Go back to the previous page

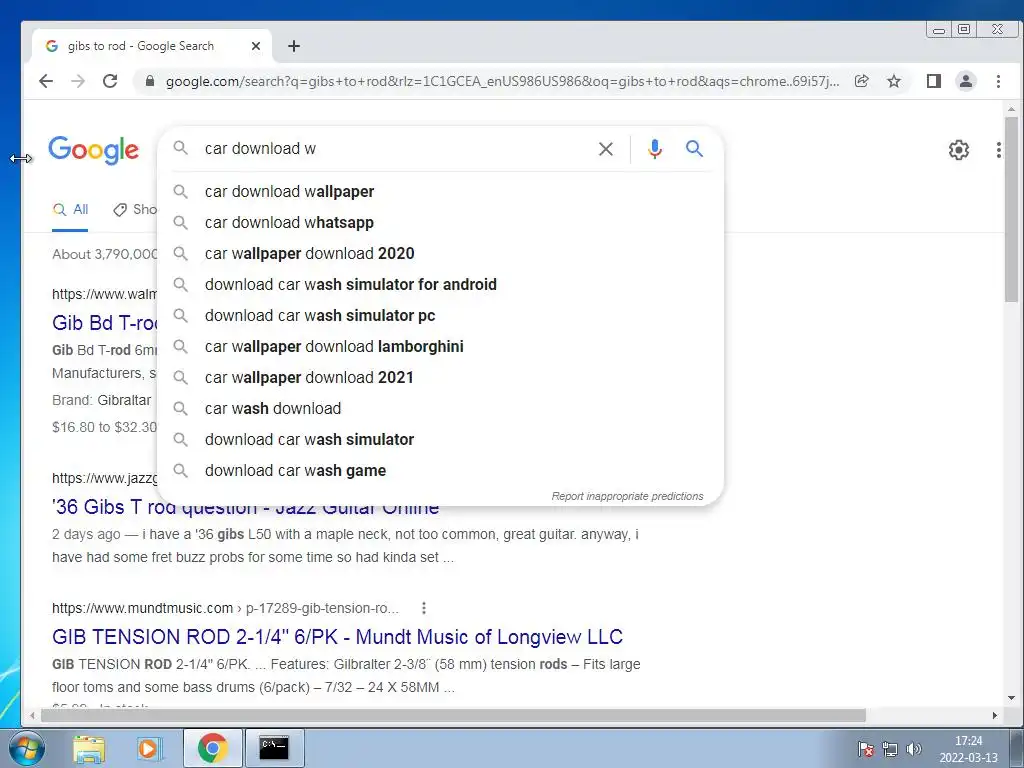(x=46, y=81)
